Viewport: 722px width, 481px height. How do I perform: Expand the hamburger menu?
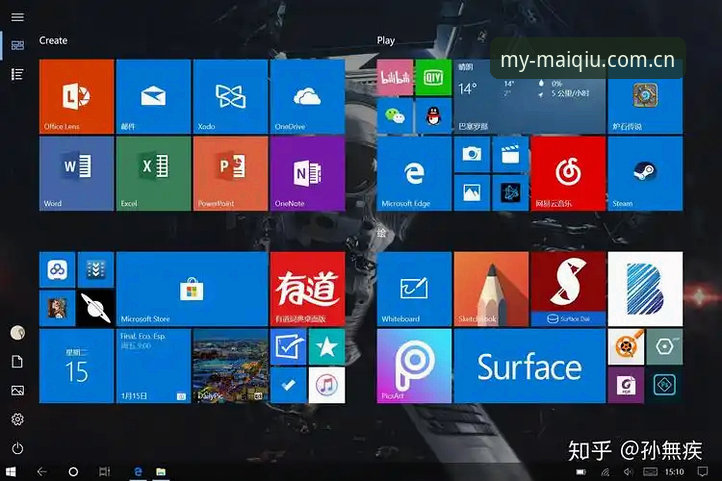pyautogui.click(x=17, y=17)
